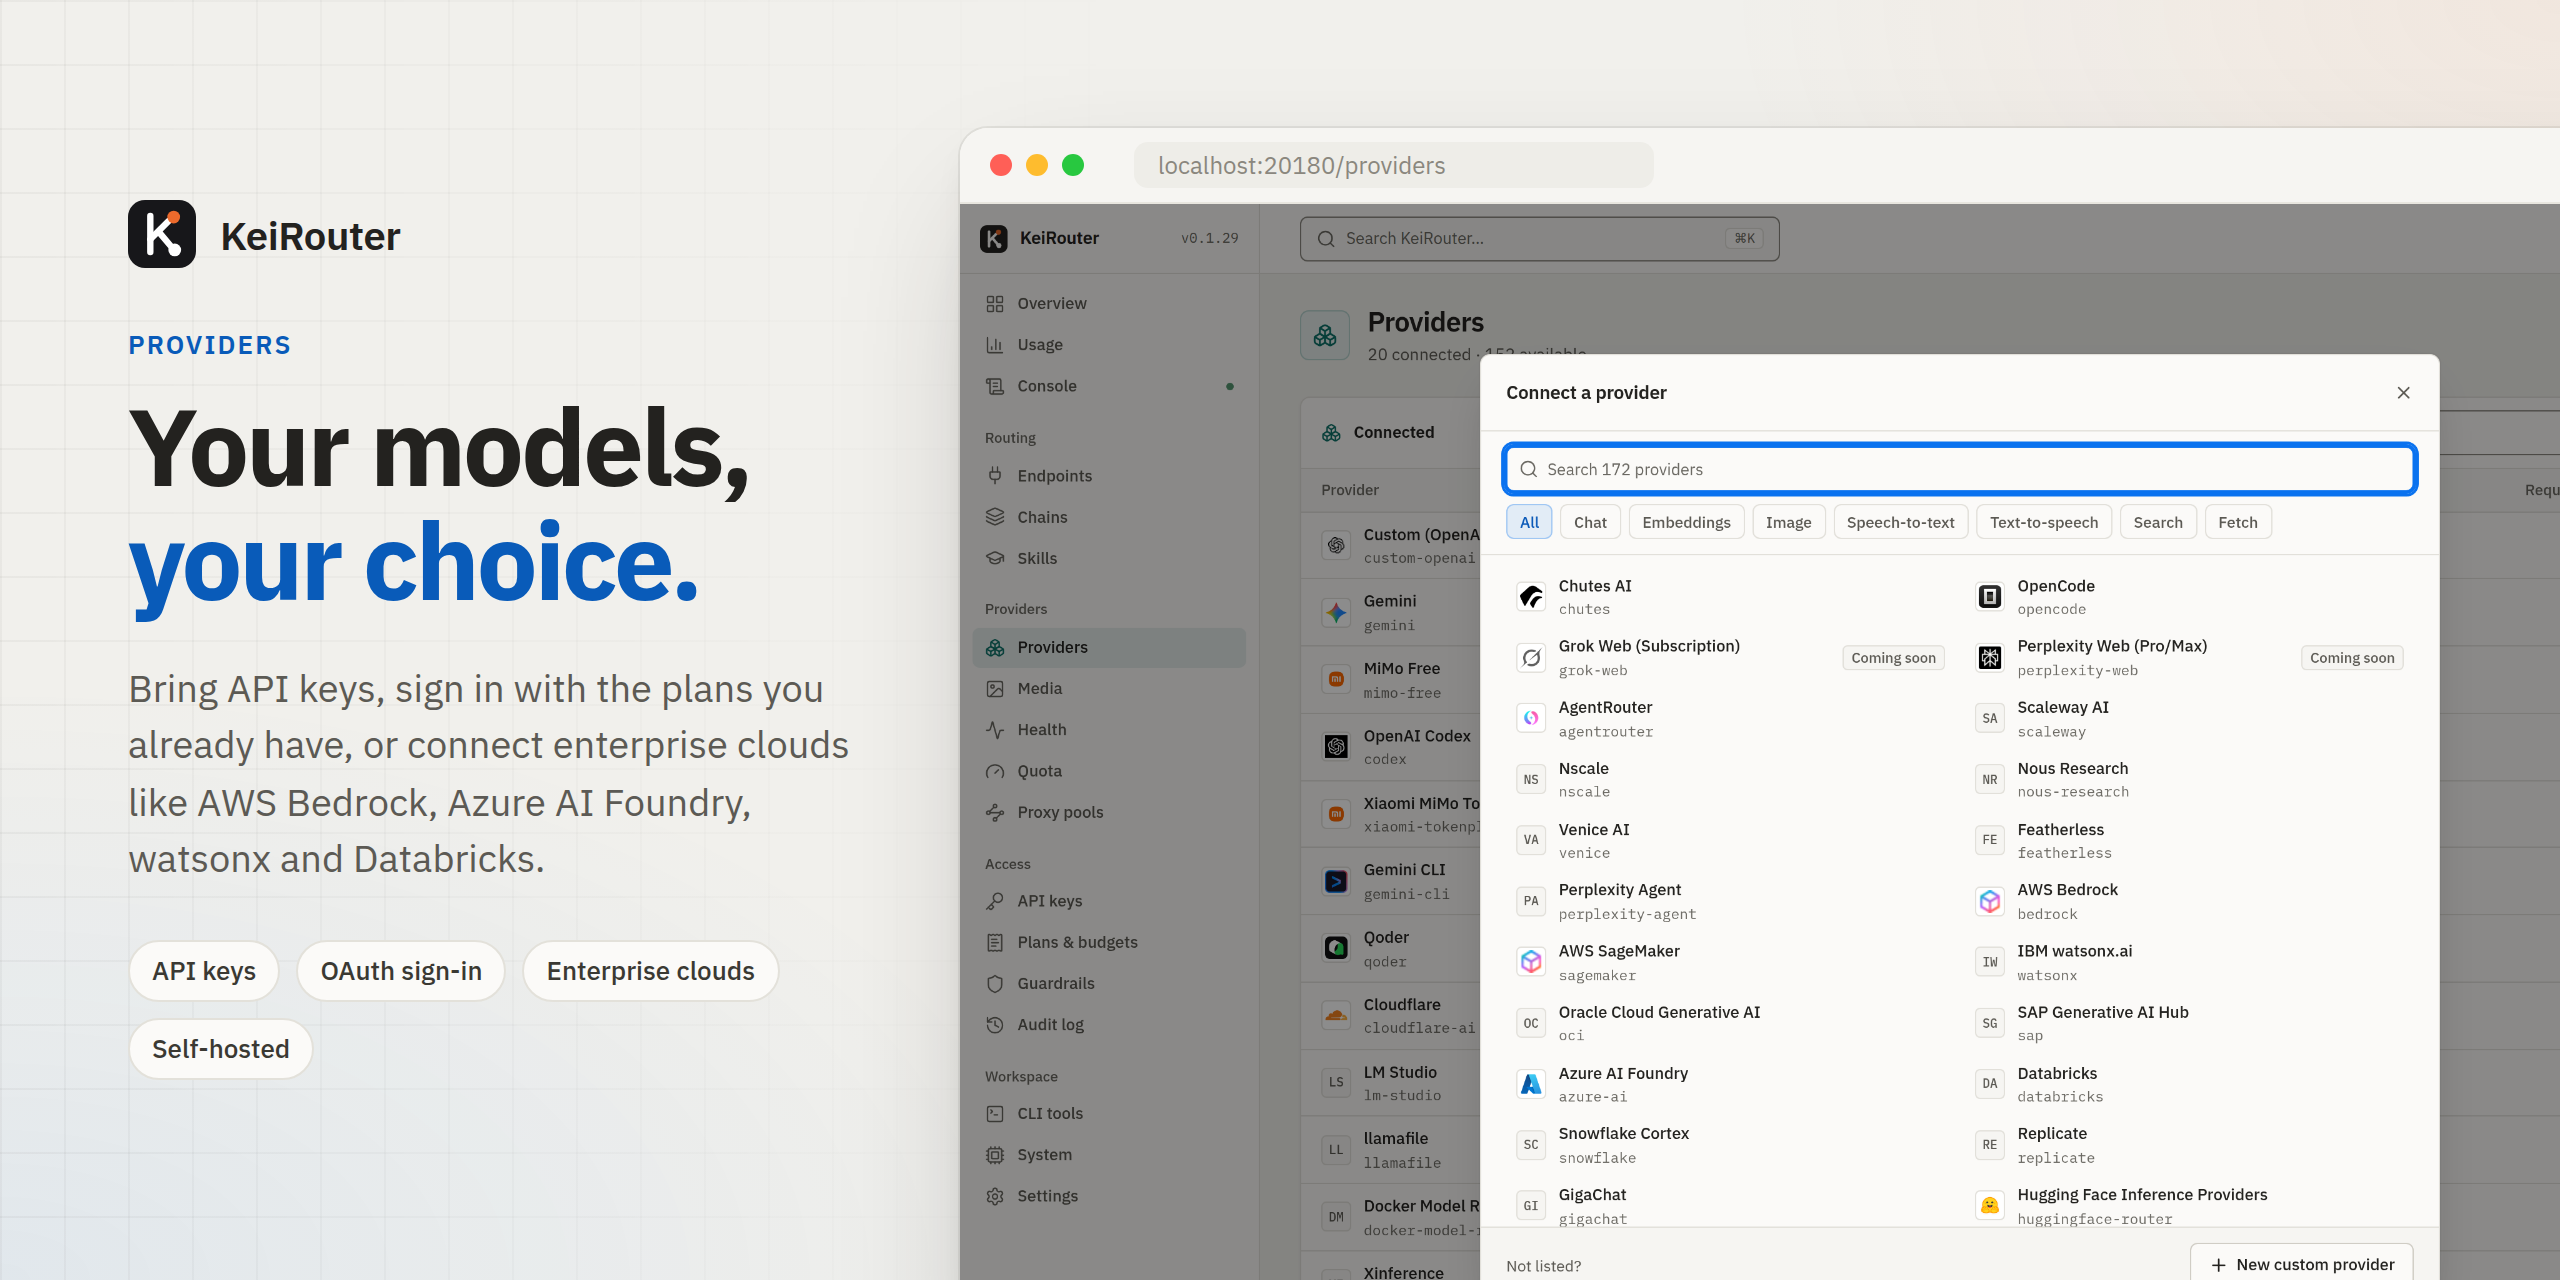Filter providers by Embeddings
This screenshot has width=2560, height=1280.
pos(1686,522)
